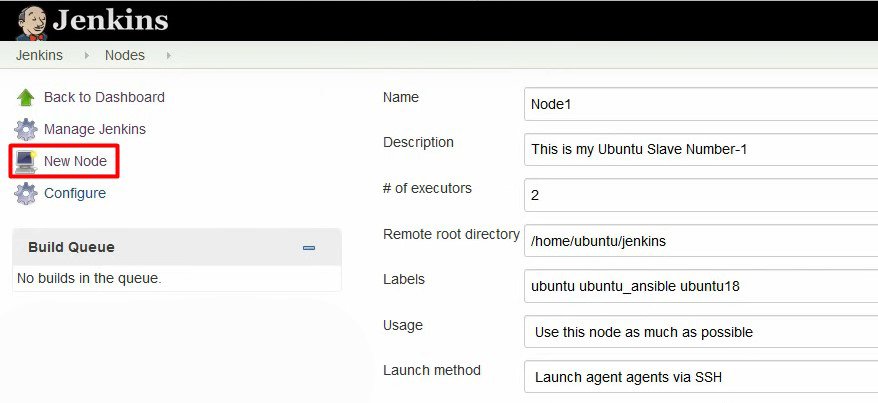
Task: Click the 'Launch method' label
Action: tap(432, 371)
